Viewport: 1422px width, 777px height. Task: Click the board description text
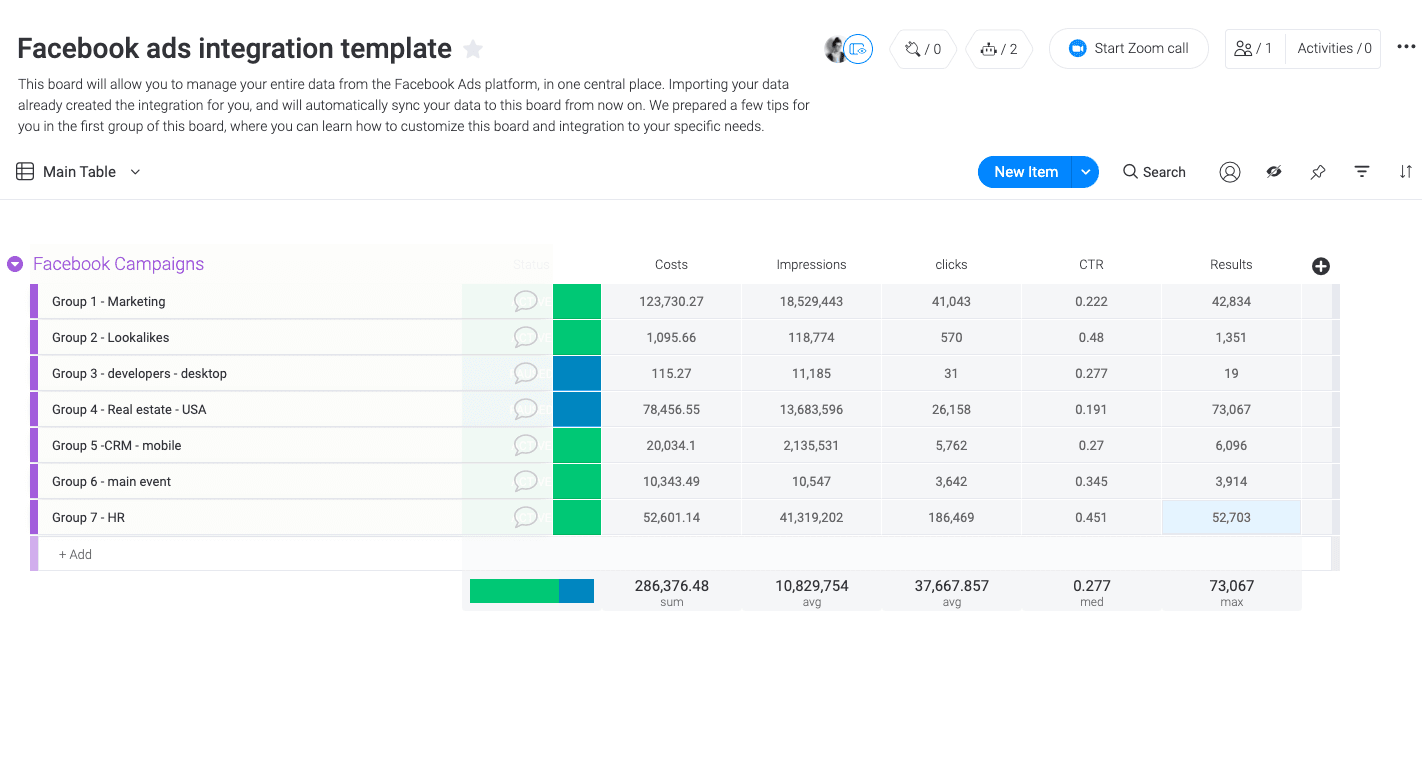point(414,105)
